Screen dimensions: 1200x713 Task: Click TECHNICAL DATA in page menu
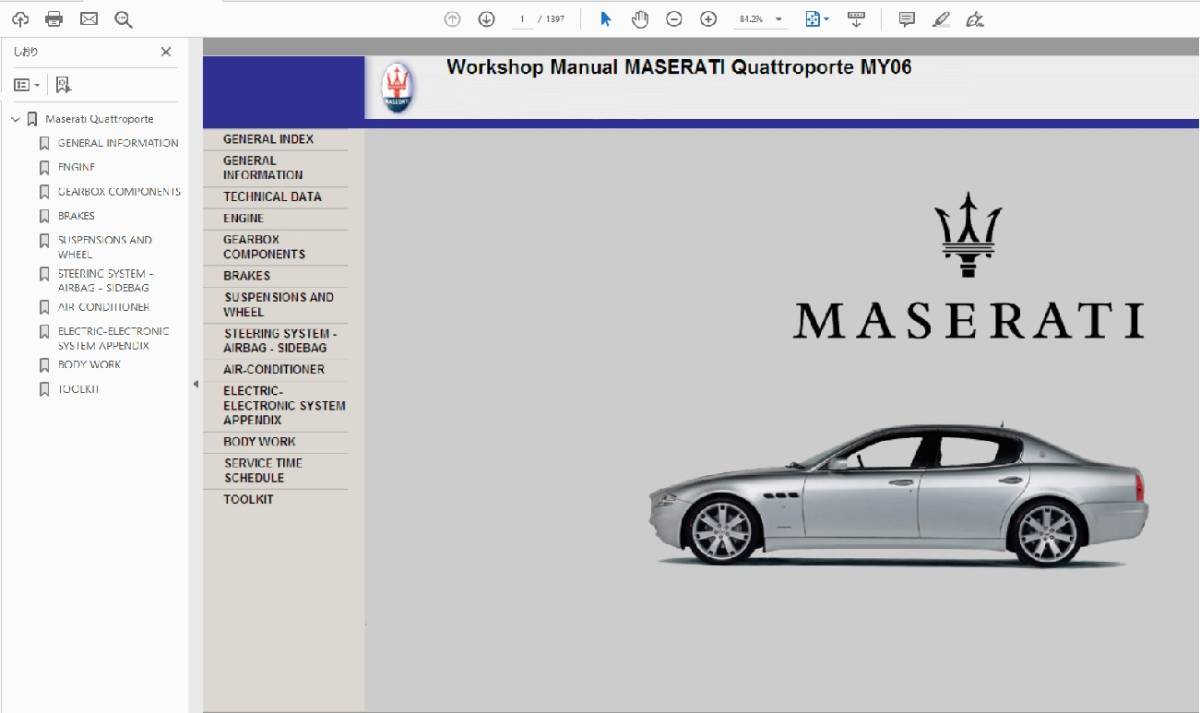[x=272, y=196]
